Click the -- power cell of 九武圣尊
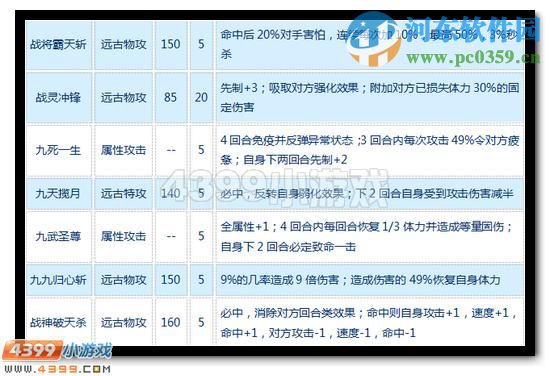Viewport: 550px width, 376px height. tap(171, 237)
